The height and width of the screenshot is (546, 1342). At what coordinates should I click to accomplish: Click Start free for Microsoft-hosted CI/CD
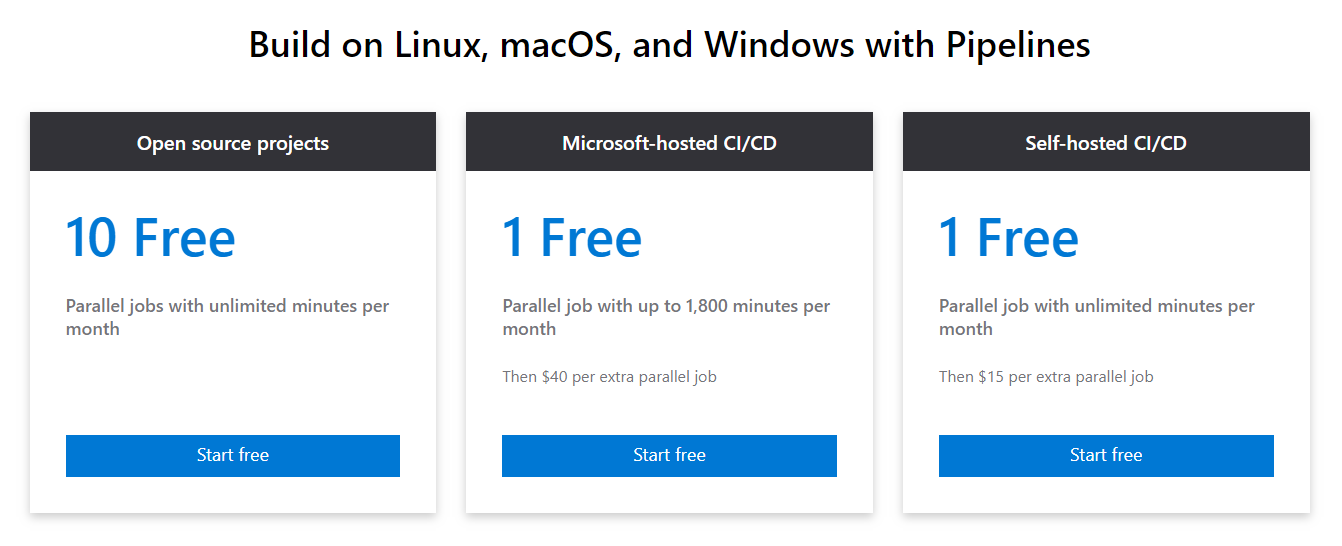[669, 455]
